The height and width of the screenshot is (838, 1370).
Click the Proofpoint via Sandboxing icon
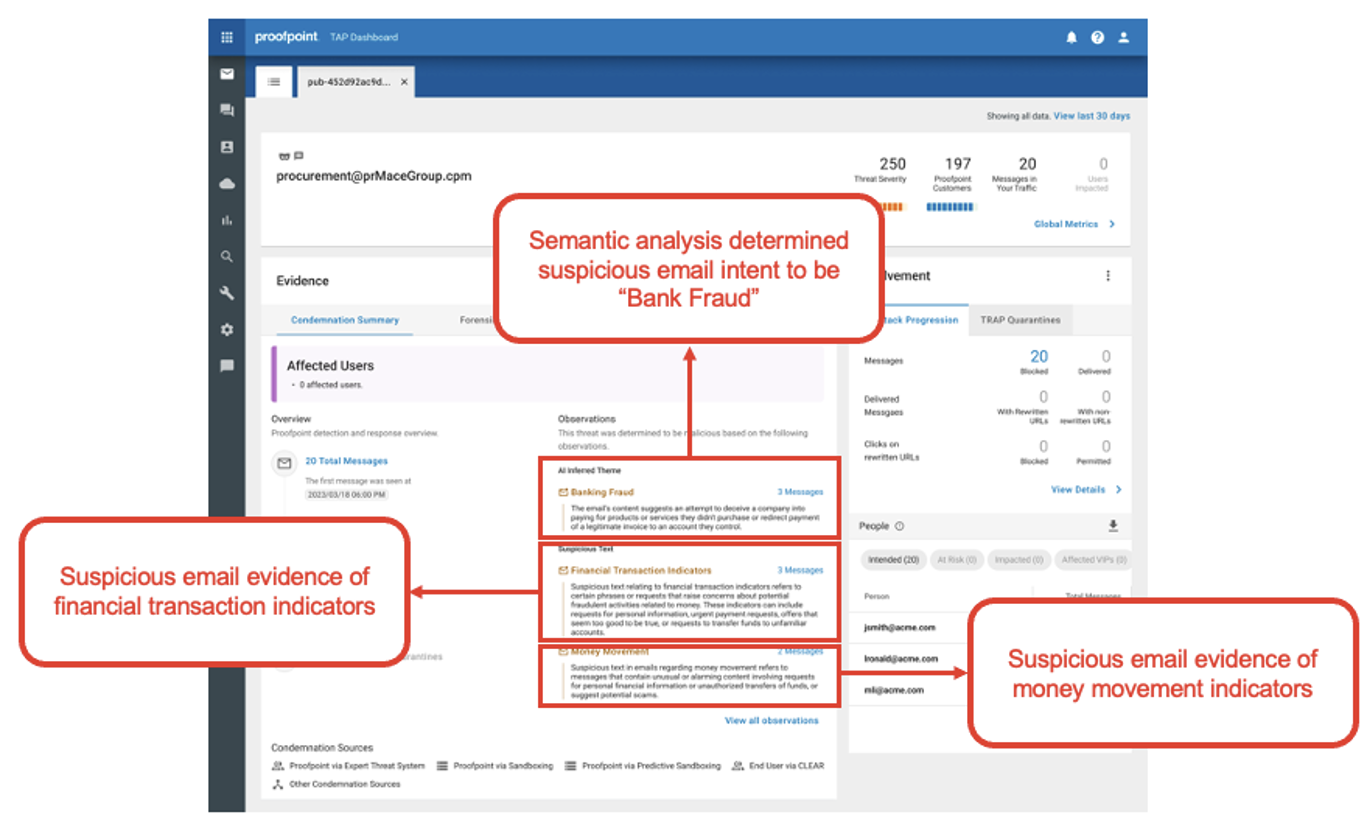pyautogui.click(x=443, y=766)
